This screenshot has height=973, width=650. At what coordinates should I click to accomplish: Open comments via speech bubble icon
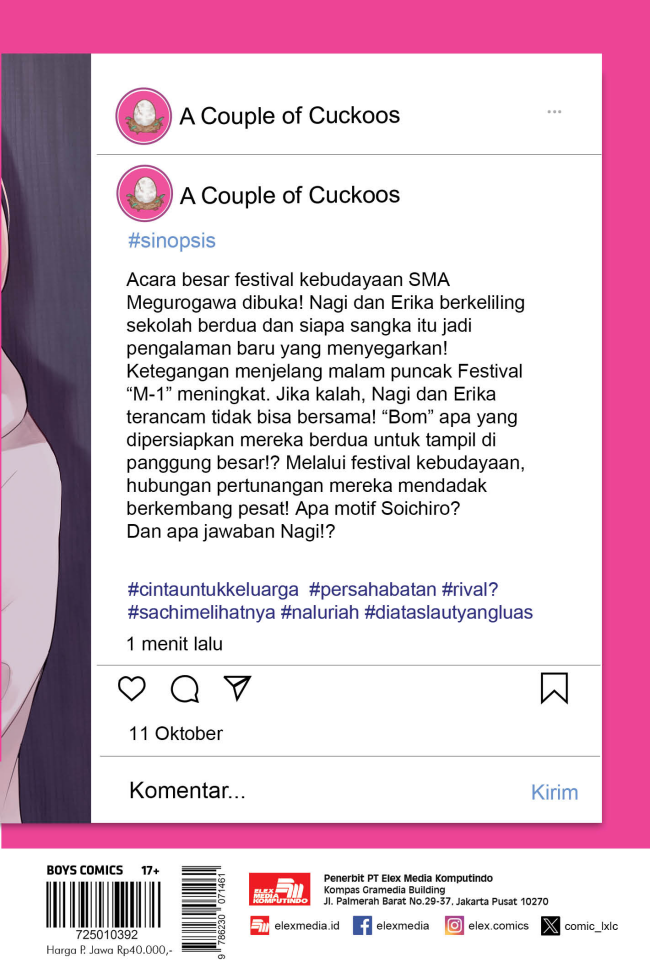tap(185, 689)
